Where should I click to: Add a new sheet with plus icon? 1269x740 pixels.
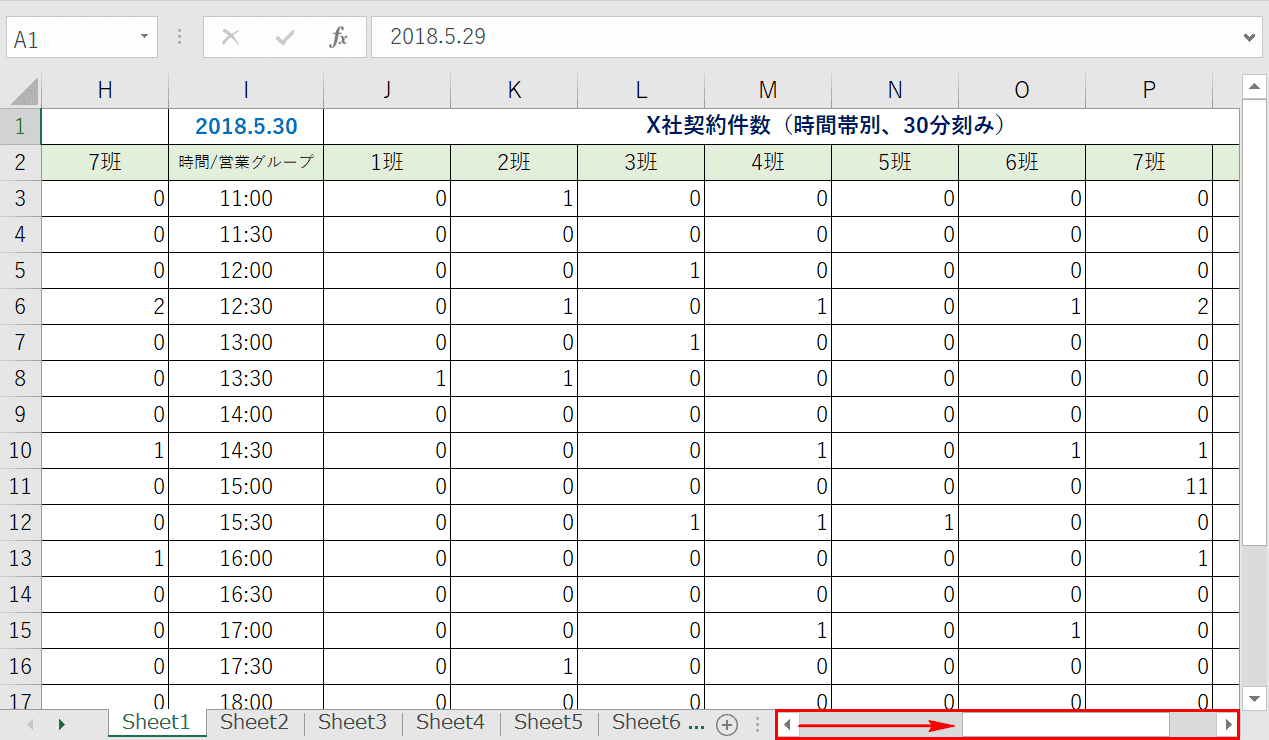coord(727,725)
